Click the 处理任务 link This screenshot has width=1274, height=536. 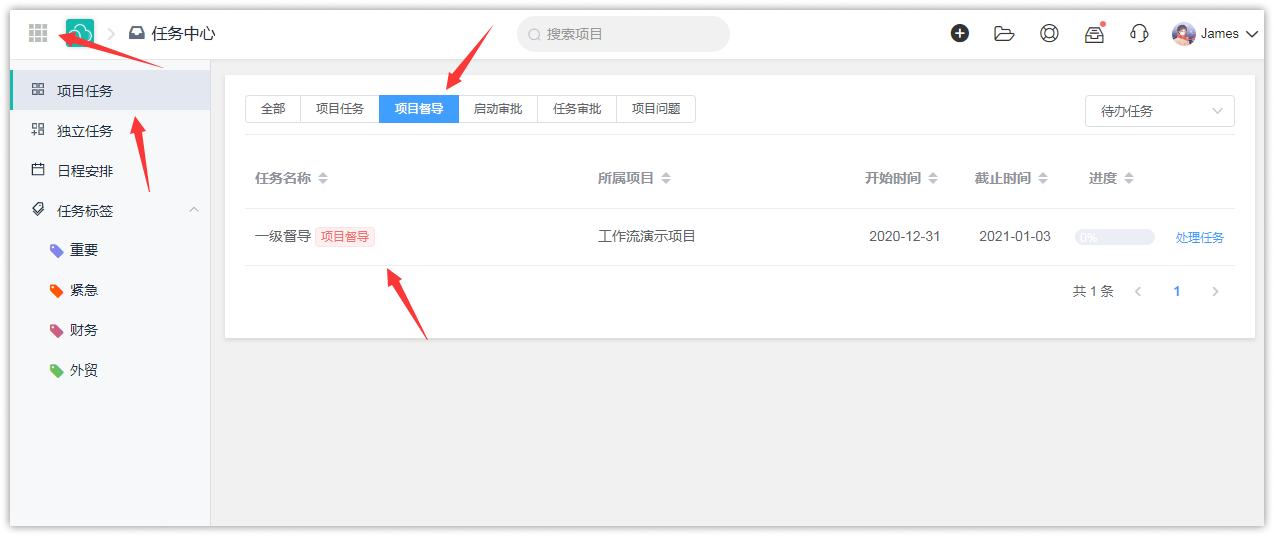1199,237
